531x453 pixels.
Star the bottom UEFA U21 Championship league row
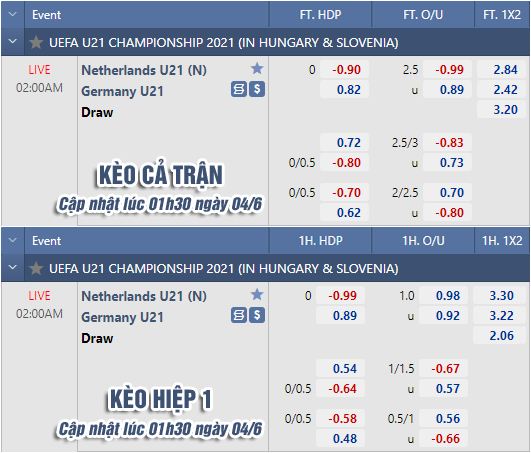36,268
